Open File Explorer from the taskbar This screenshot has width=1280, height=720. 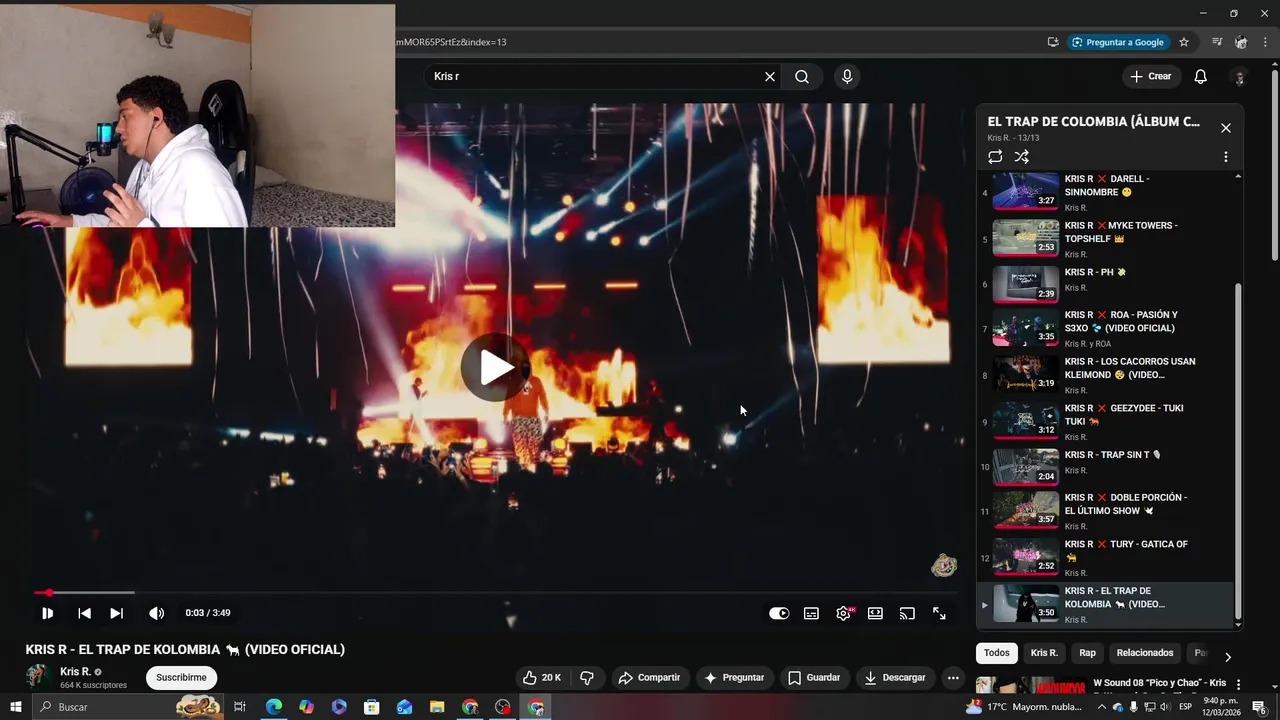437,707
